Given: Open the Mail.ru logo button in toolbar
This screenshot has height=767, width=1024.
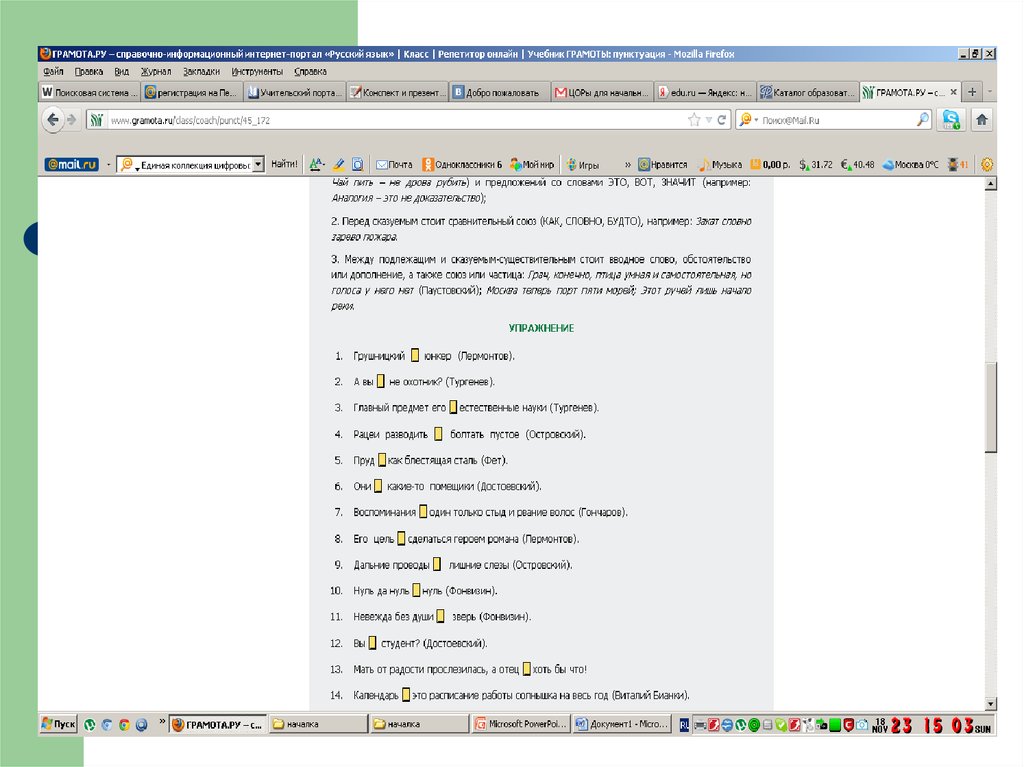Looking at the screenshot, I should point(71,164).
